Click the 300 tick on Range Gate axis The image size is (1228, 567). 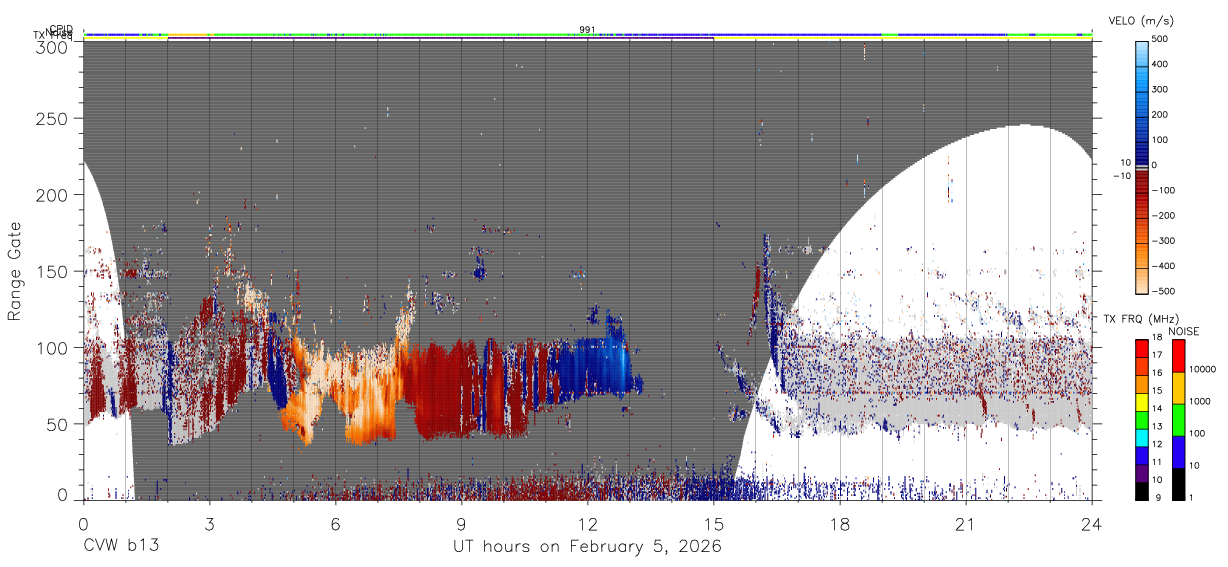click(51, 46)
